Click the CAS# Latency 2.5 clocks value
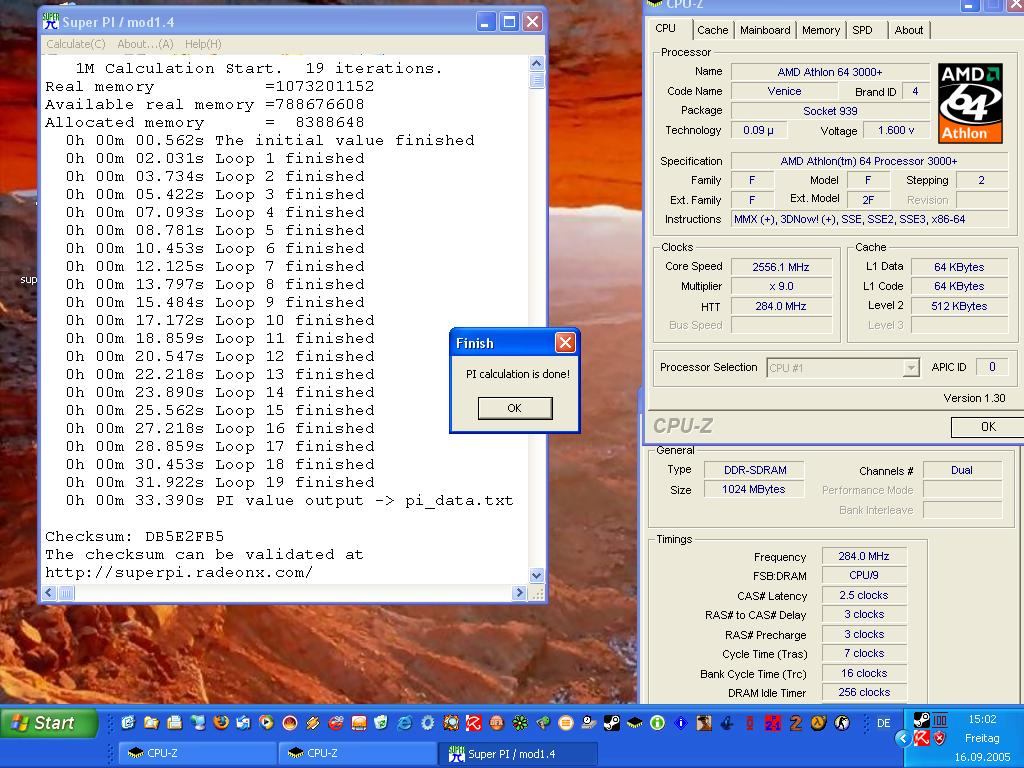Viewport: 1024px width, 768px height. (863, 596)
